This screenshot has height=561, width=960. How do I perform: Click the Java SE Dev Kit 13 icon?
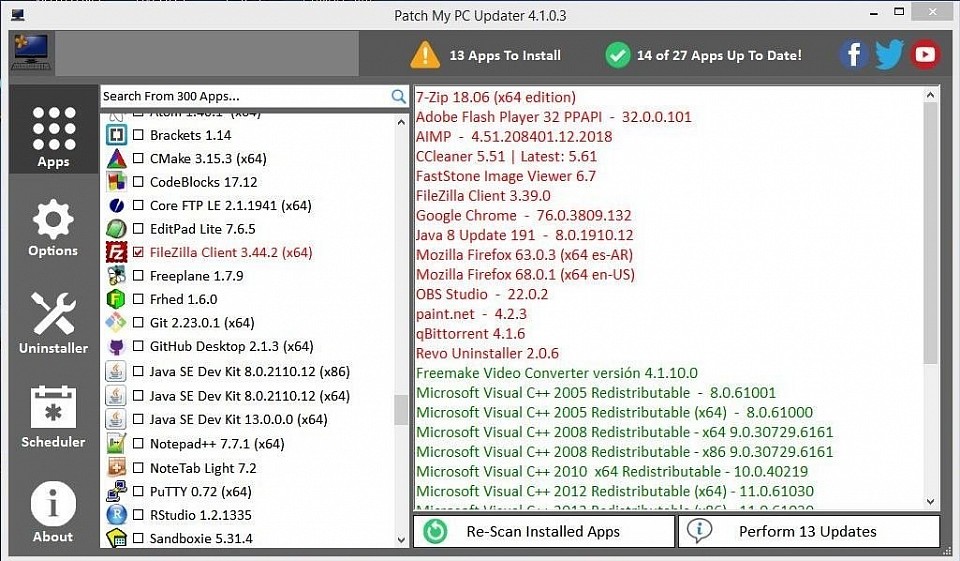(x=116, y=420)
